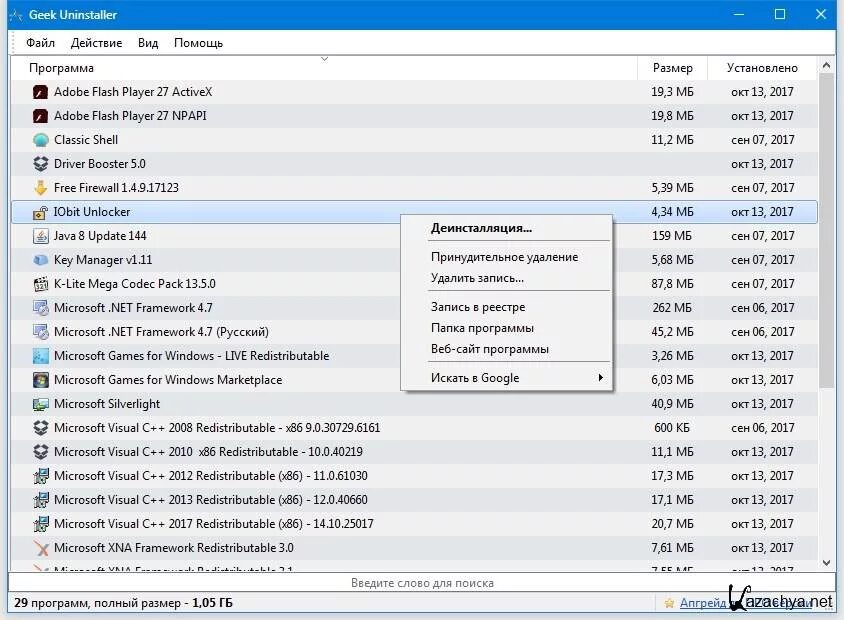Click the Visual C++ 2013 Redistributable icon
The height and width of the screenshot is (620, 844).
pos(40,500)
